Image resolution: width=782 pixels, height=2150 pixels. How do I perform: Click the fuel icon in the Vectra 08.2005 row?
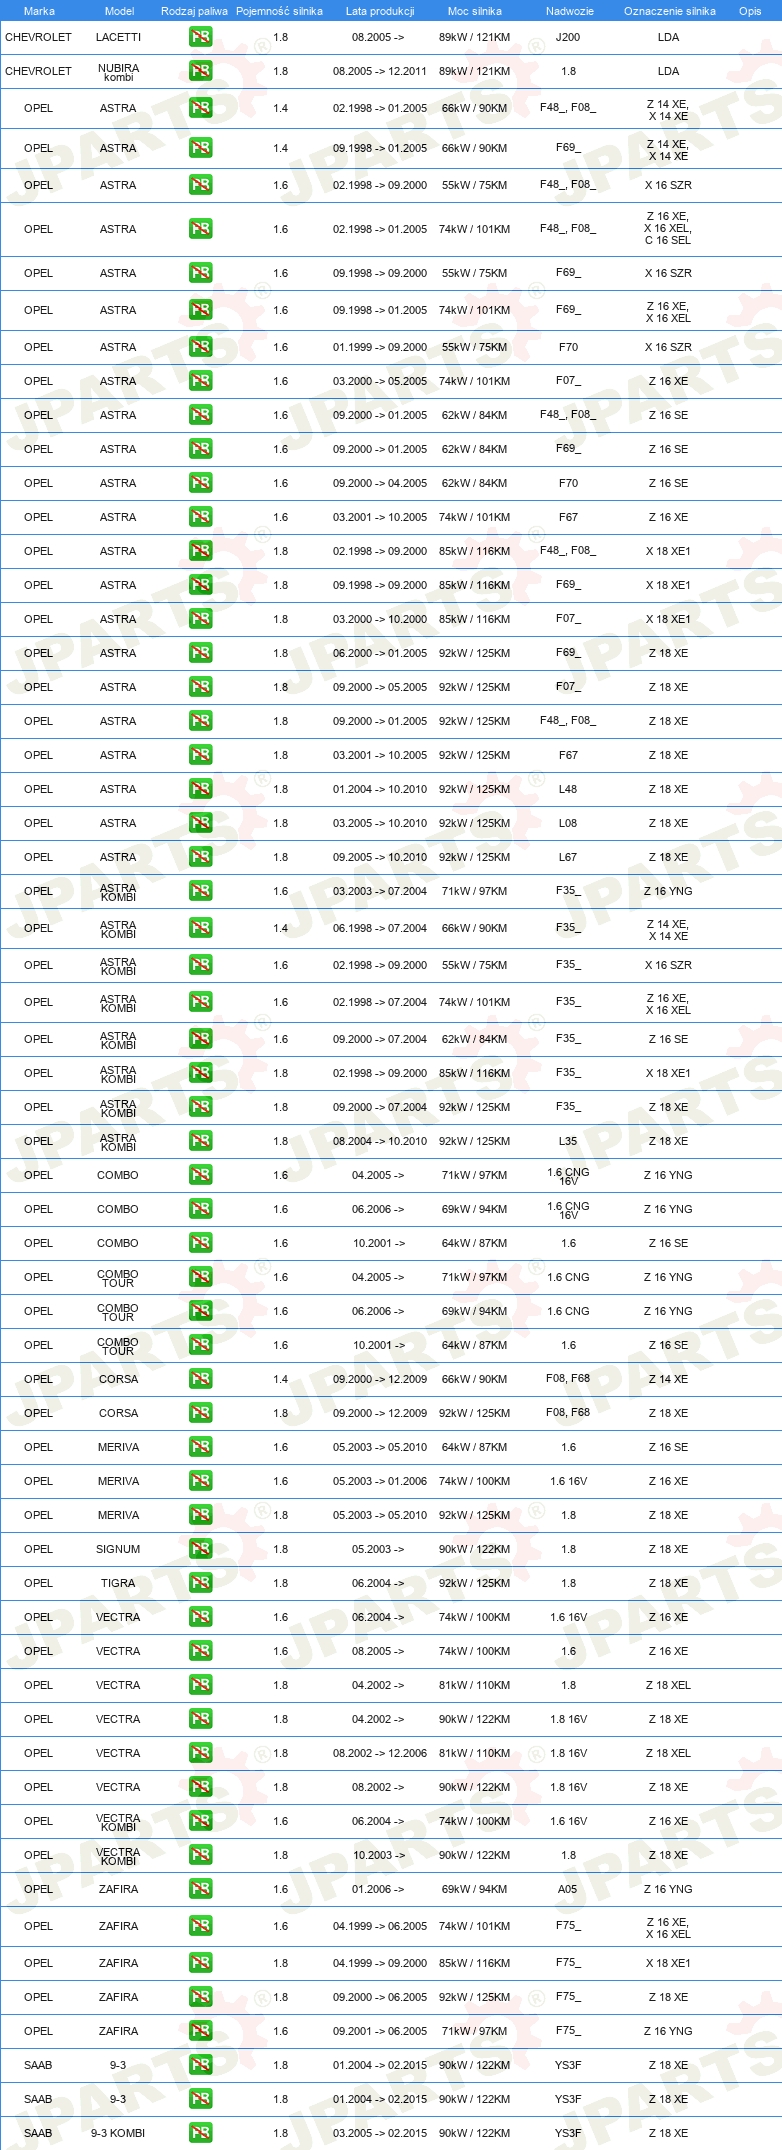coord(200,1651)
